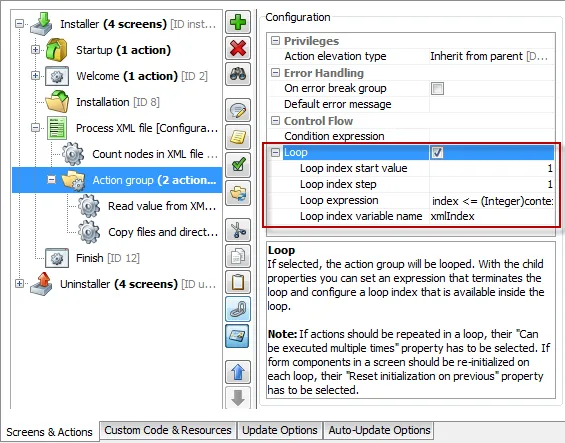Click the picture card toolbar icon
Viewport: 565px width, 443px height.
(x=238, y=336)
